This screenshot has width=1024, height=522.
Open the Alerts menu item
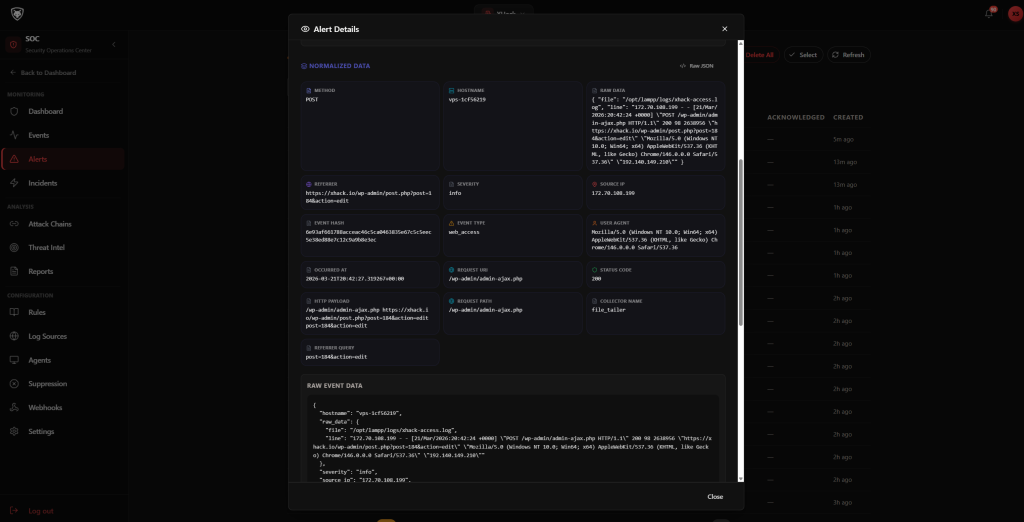(38, 159)
